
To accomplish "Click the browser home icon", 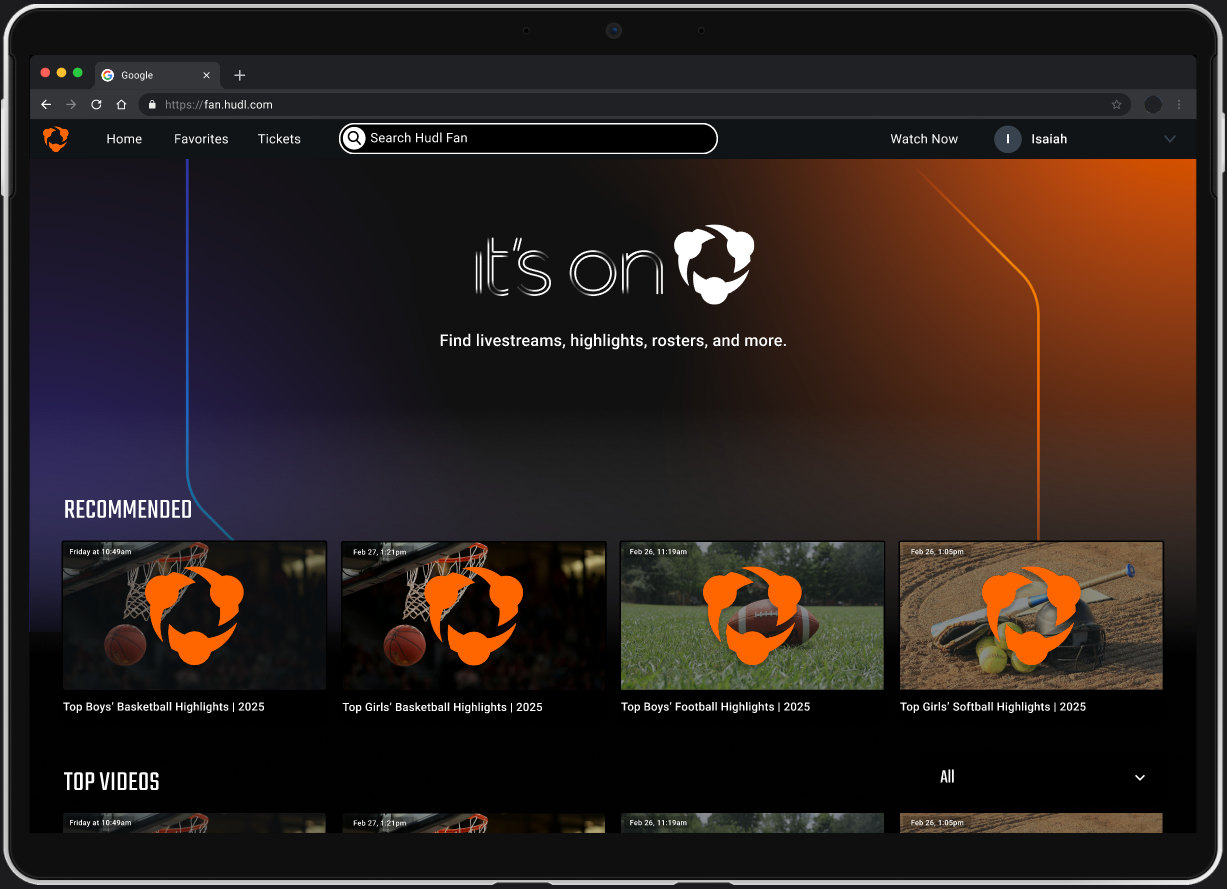I will [121, 104].
